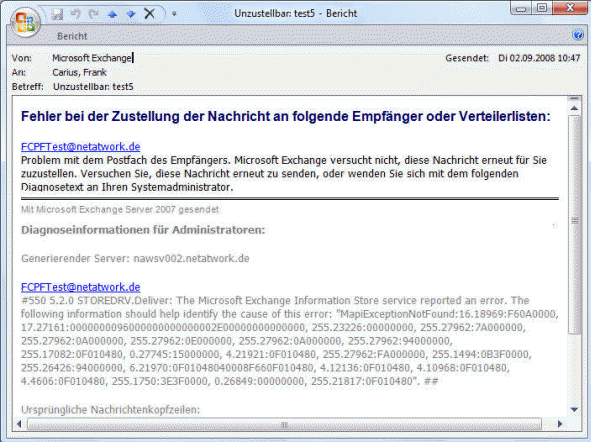Viewport: 591px width, 442px height.
Task: Click the Redo icon
Action: (x=93, y=14)
